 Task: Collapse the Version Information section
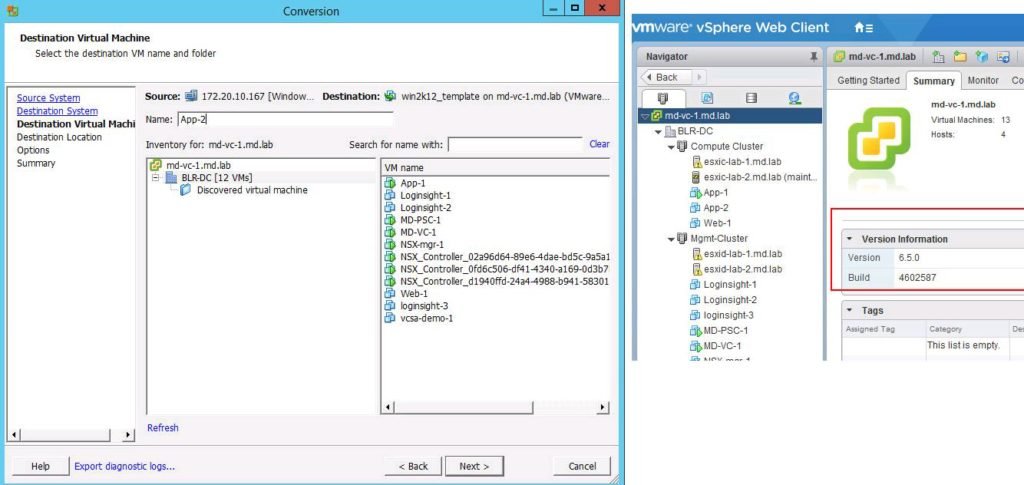click(x=849, y=239)
